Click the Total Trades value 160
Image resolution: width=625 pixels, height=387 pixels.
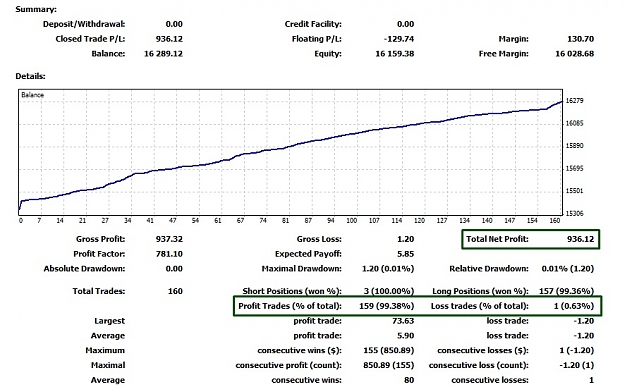click(x=175, y=291)
